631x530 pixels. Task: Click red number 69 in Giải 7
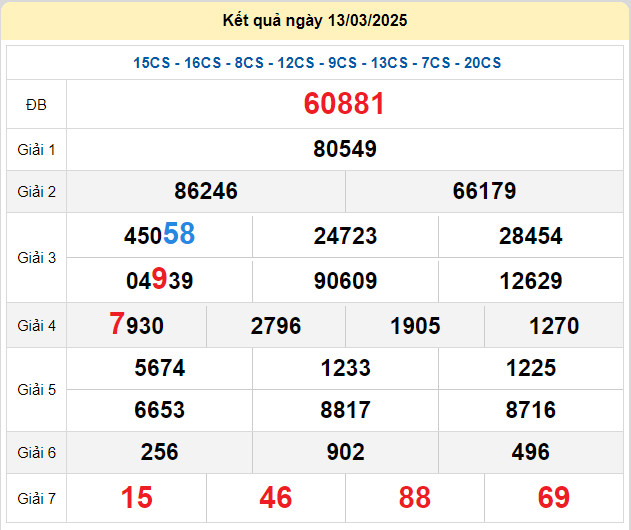coord(554,497)
